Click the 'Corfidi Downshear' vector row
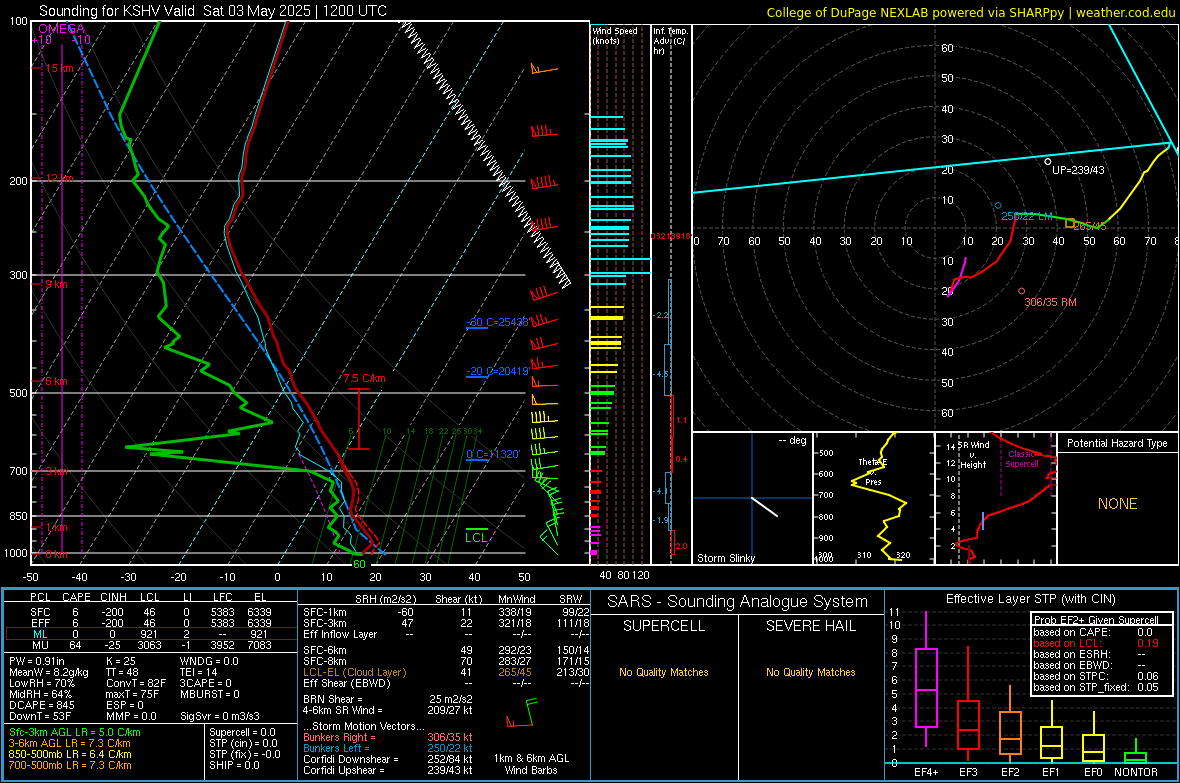This screenshot has width=1180, height=783. (x=388, y=760)
